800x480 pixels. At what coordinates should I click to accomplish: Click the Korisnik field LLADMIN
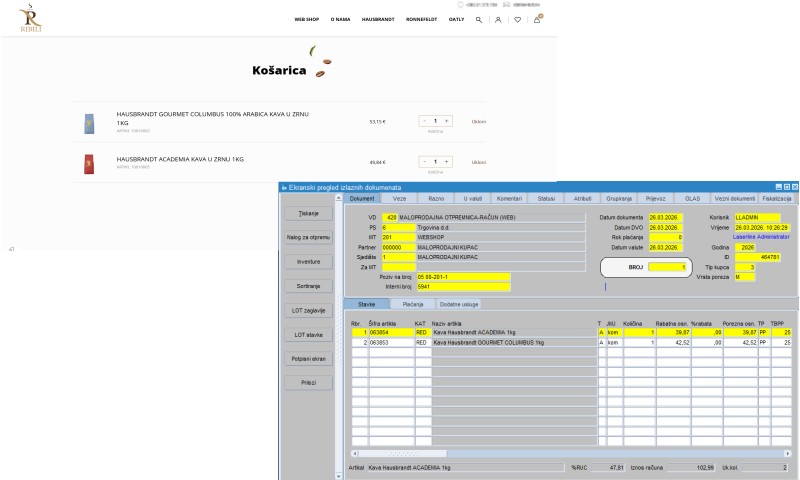point(757,217)
